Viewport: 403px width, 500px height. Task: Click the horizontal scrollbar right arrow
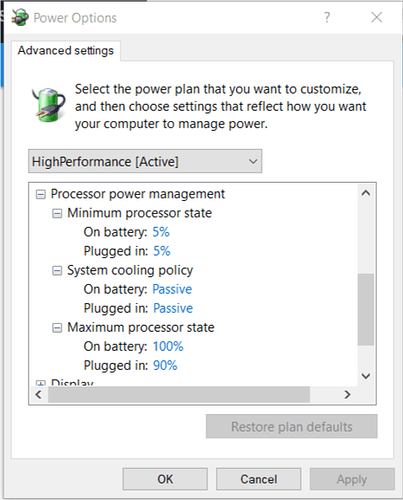tap(347, 395)
